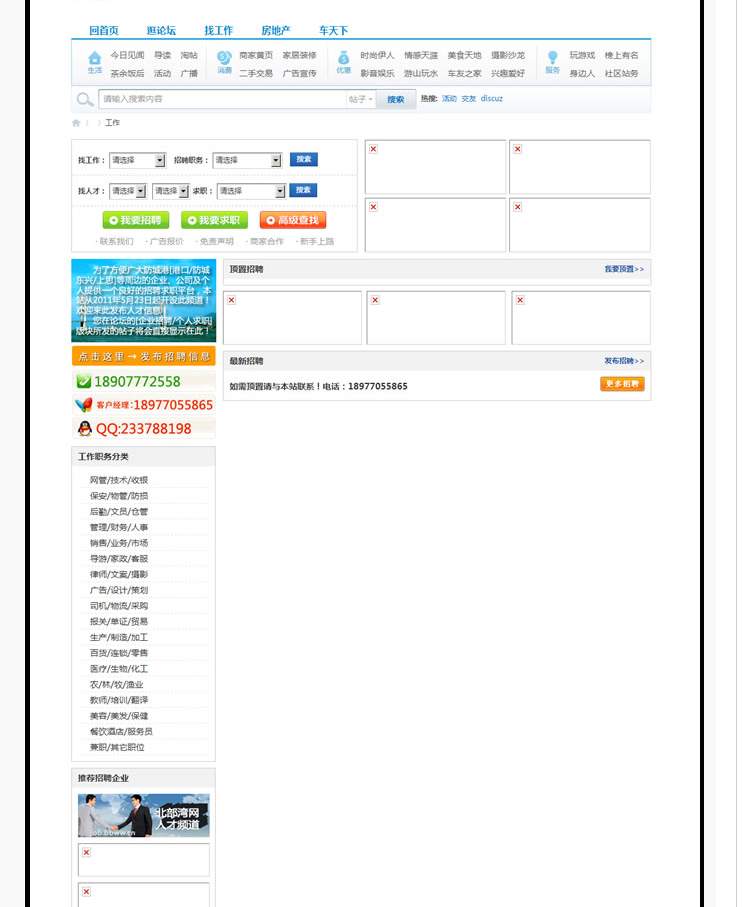
Task: Click the 北部湾网人才频道 handshake image
Action: [144, 816]
